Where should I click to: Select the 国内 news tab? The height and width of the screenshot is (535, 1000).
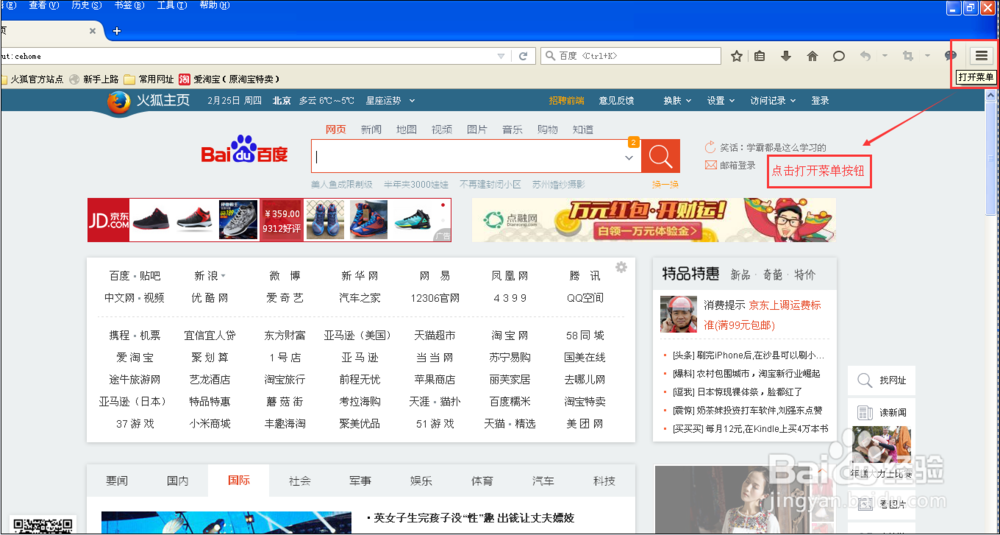coord(177,481)
